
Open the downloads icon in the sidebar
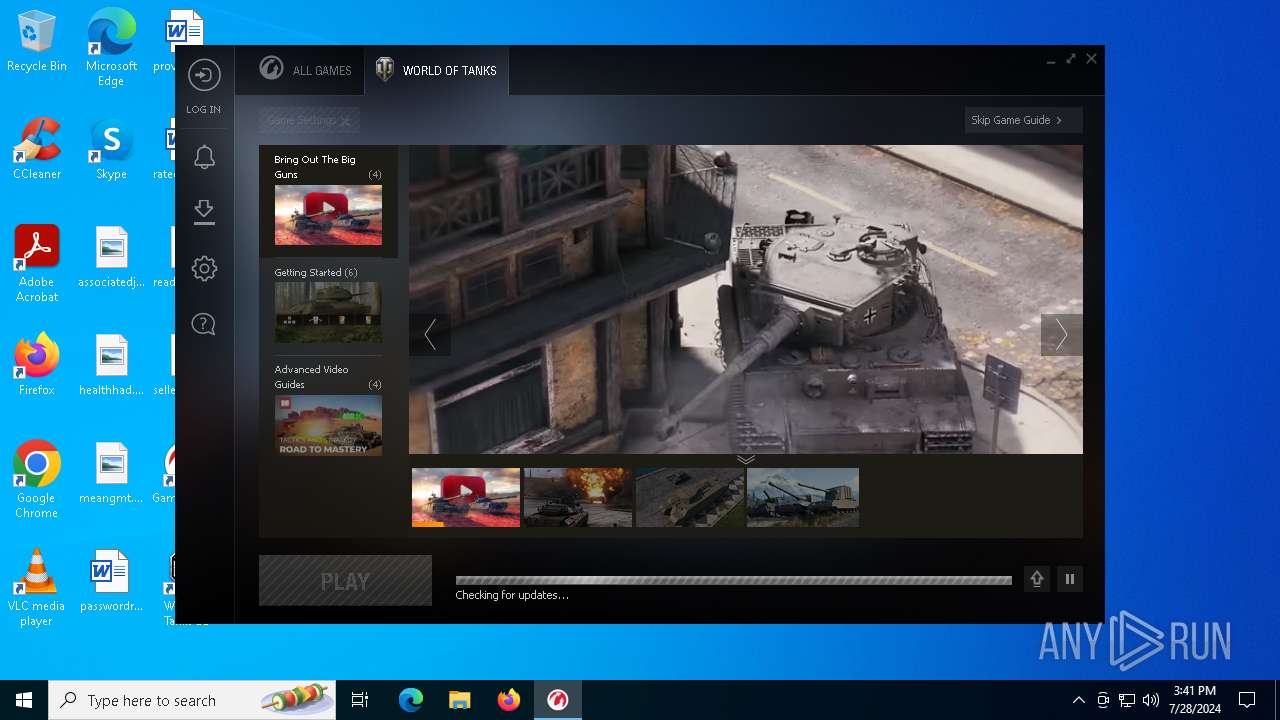click(204, 212)
